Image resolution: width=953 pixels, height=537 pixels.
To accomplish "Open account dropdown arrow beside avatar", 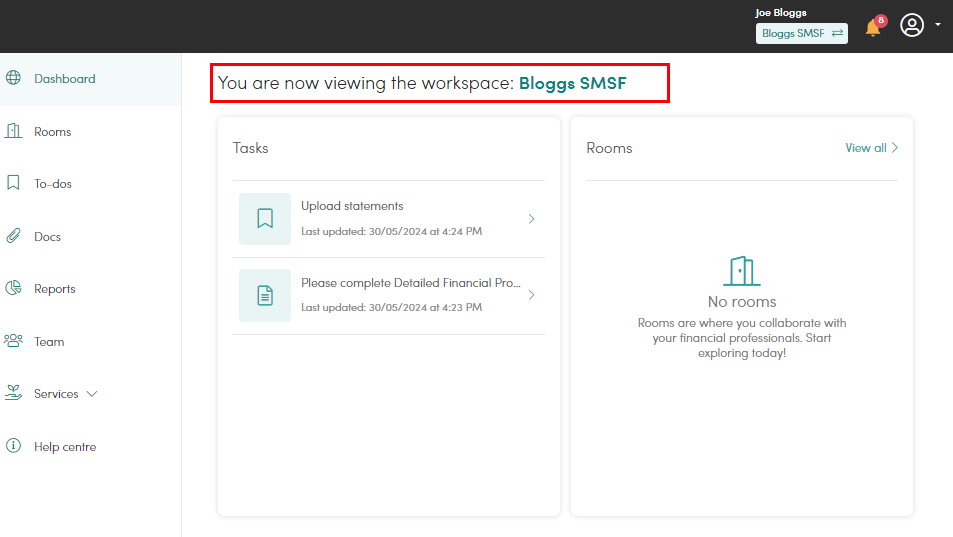I will (x=938, y=25).
